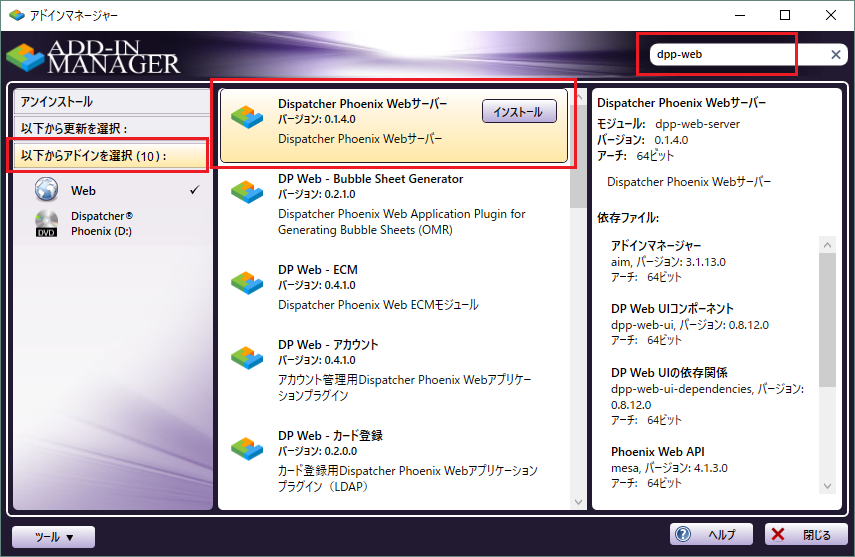Close the window with title bar X
This screenshot has width=855, height=557.
[830, 15]
